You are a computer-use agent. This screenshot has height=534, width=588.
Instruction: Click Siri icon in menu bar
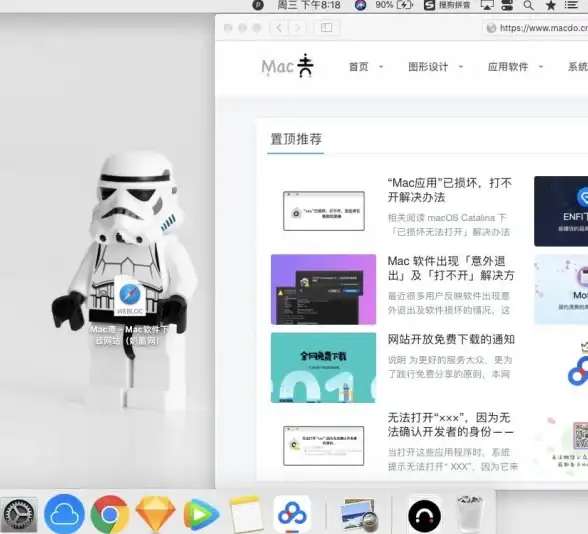360,5
